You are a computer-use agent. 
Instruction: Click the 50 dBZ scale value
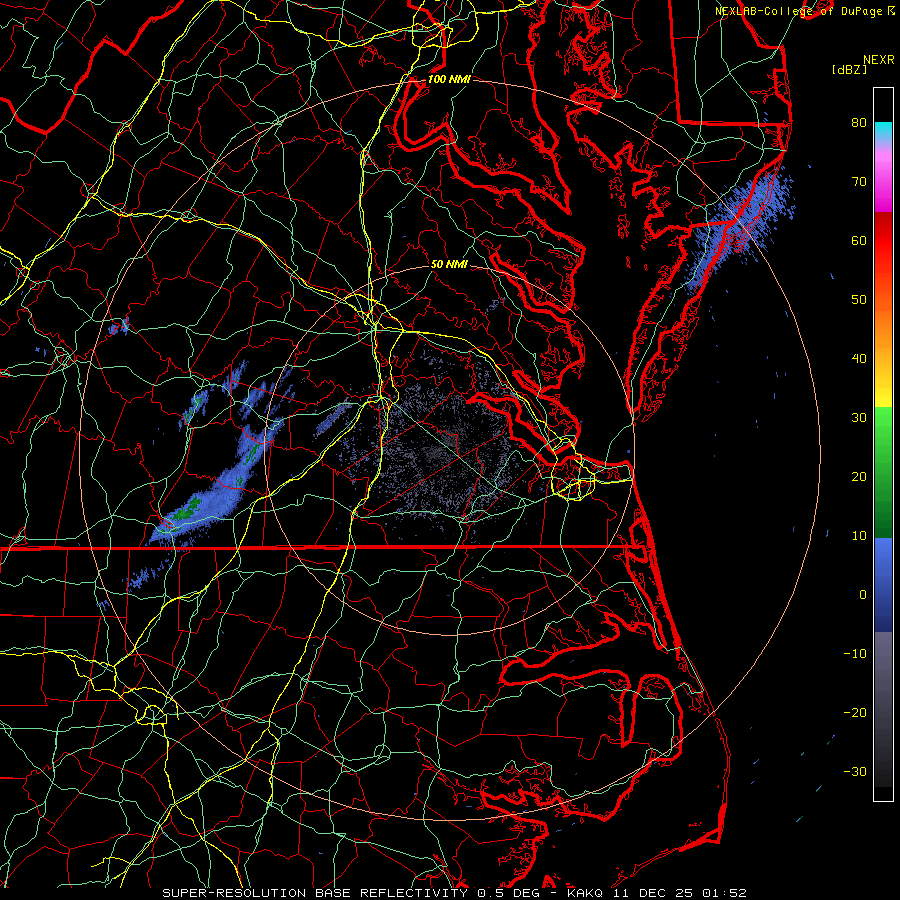[x=859, y=300]
